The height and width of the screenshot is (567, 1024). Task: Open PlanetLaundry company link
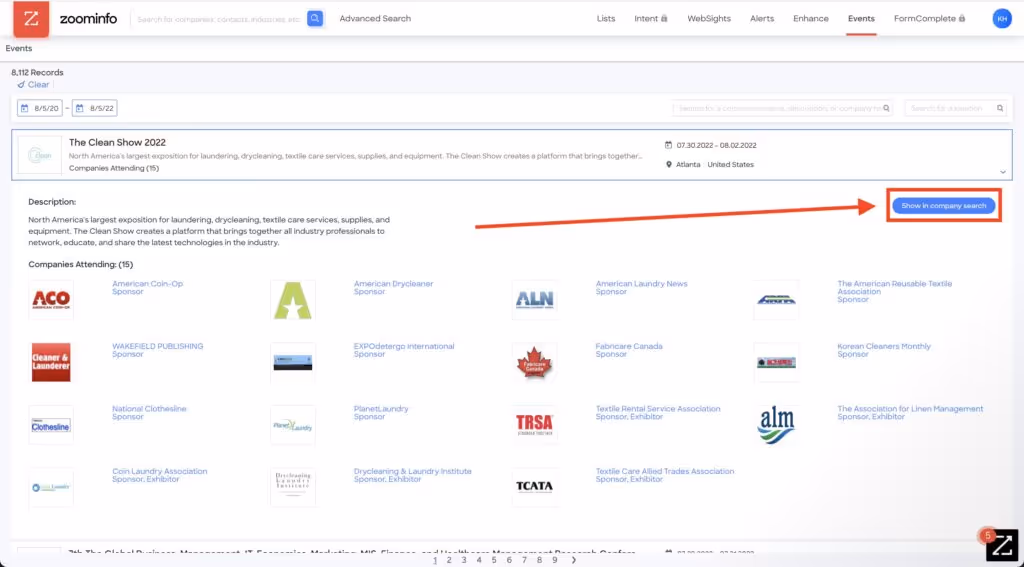tap(381, 409)
